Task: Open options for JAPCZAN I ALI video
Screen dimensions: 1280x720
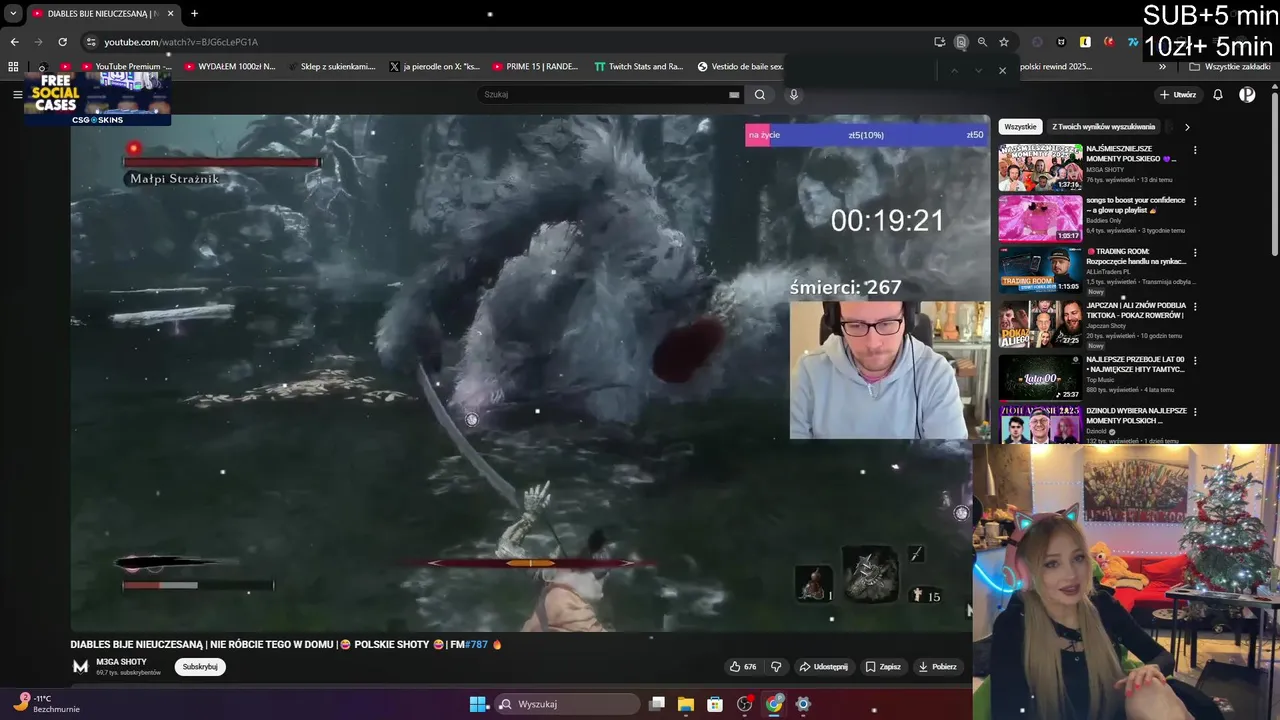Action: [1195, 306]
